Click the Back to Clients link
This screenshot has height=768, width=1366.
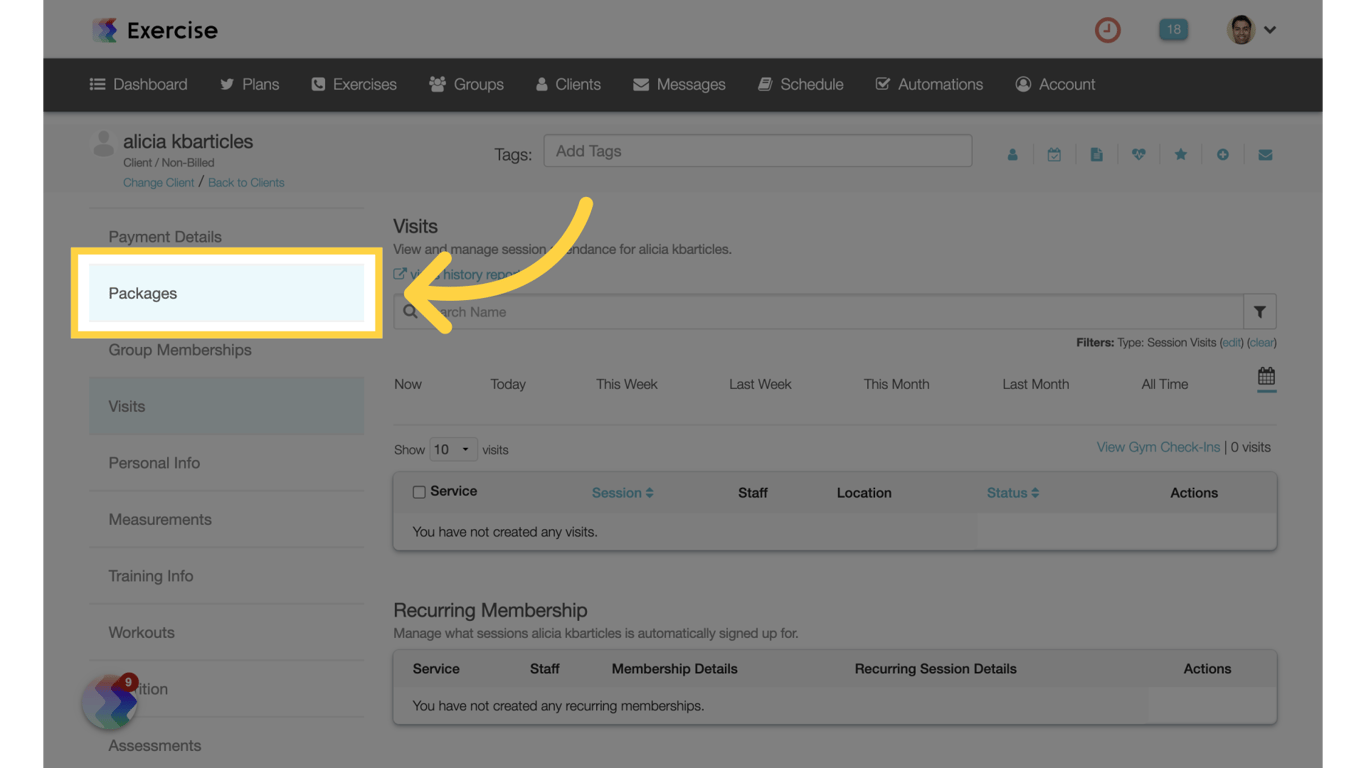246,183
